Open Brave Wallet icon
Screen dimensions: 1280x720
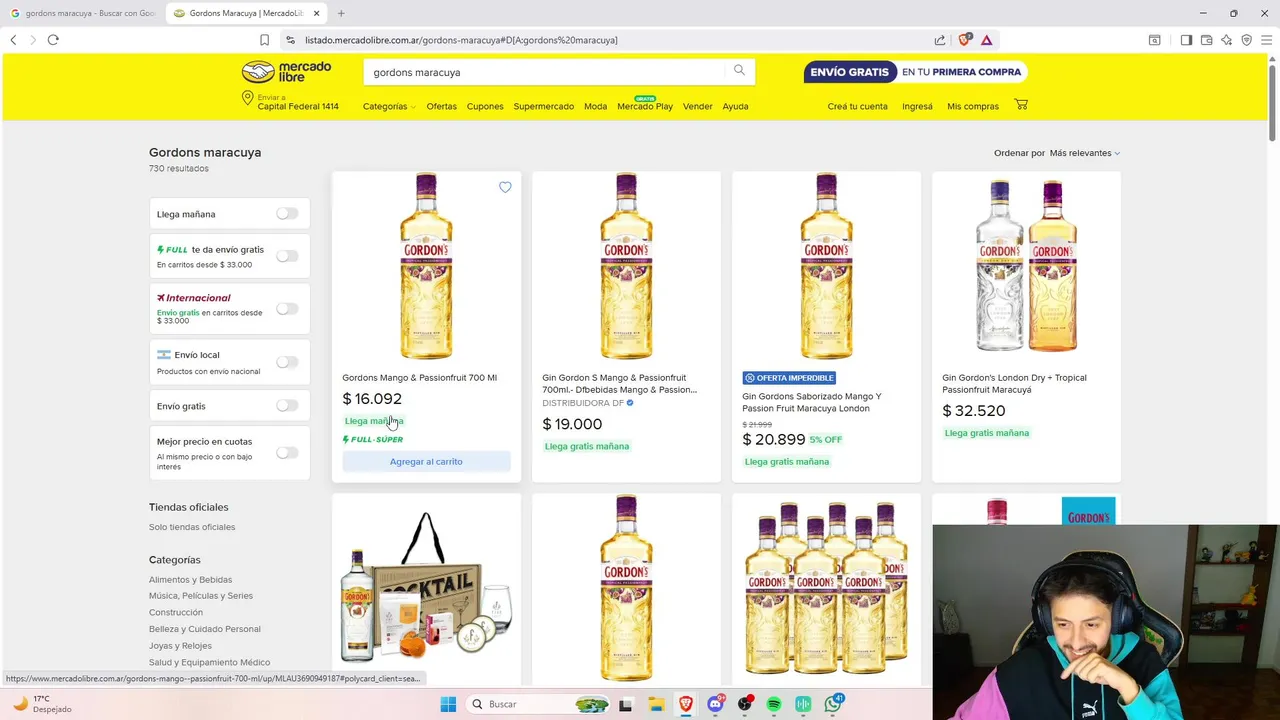tap(1206, 40)
